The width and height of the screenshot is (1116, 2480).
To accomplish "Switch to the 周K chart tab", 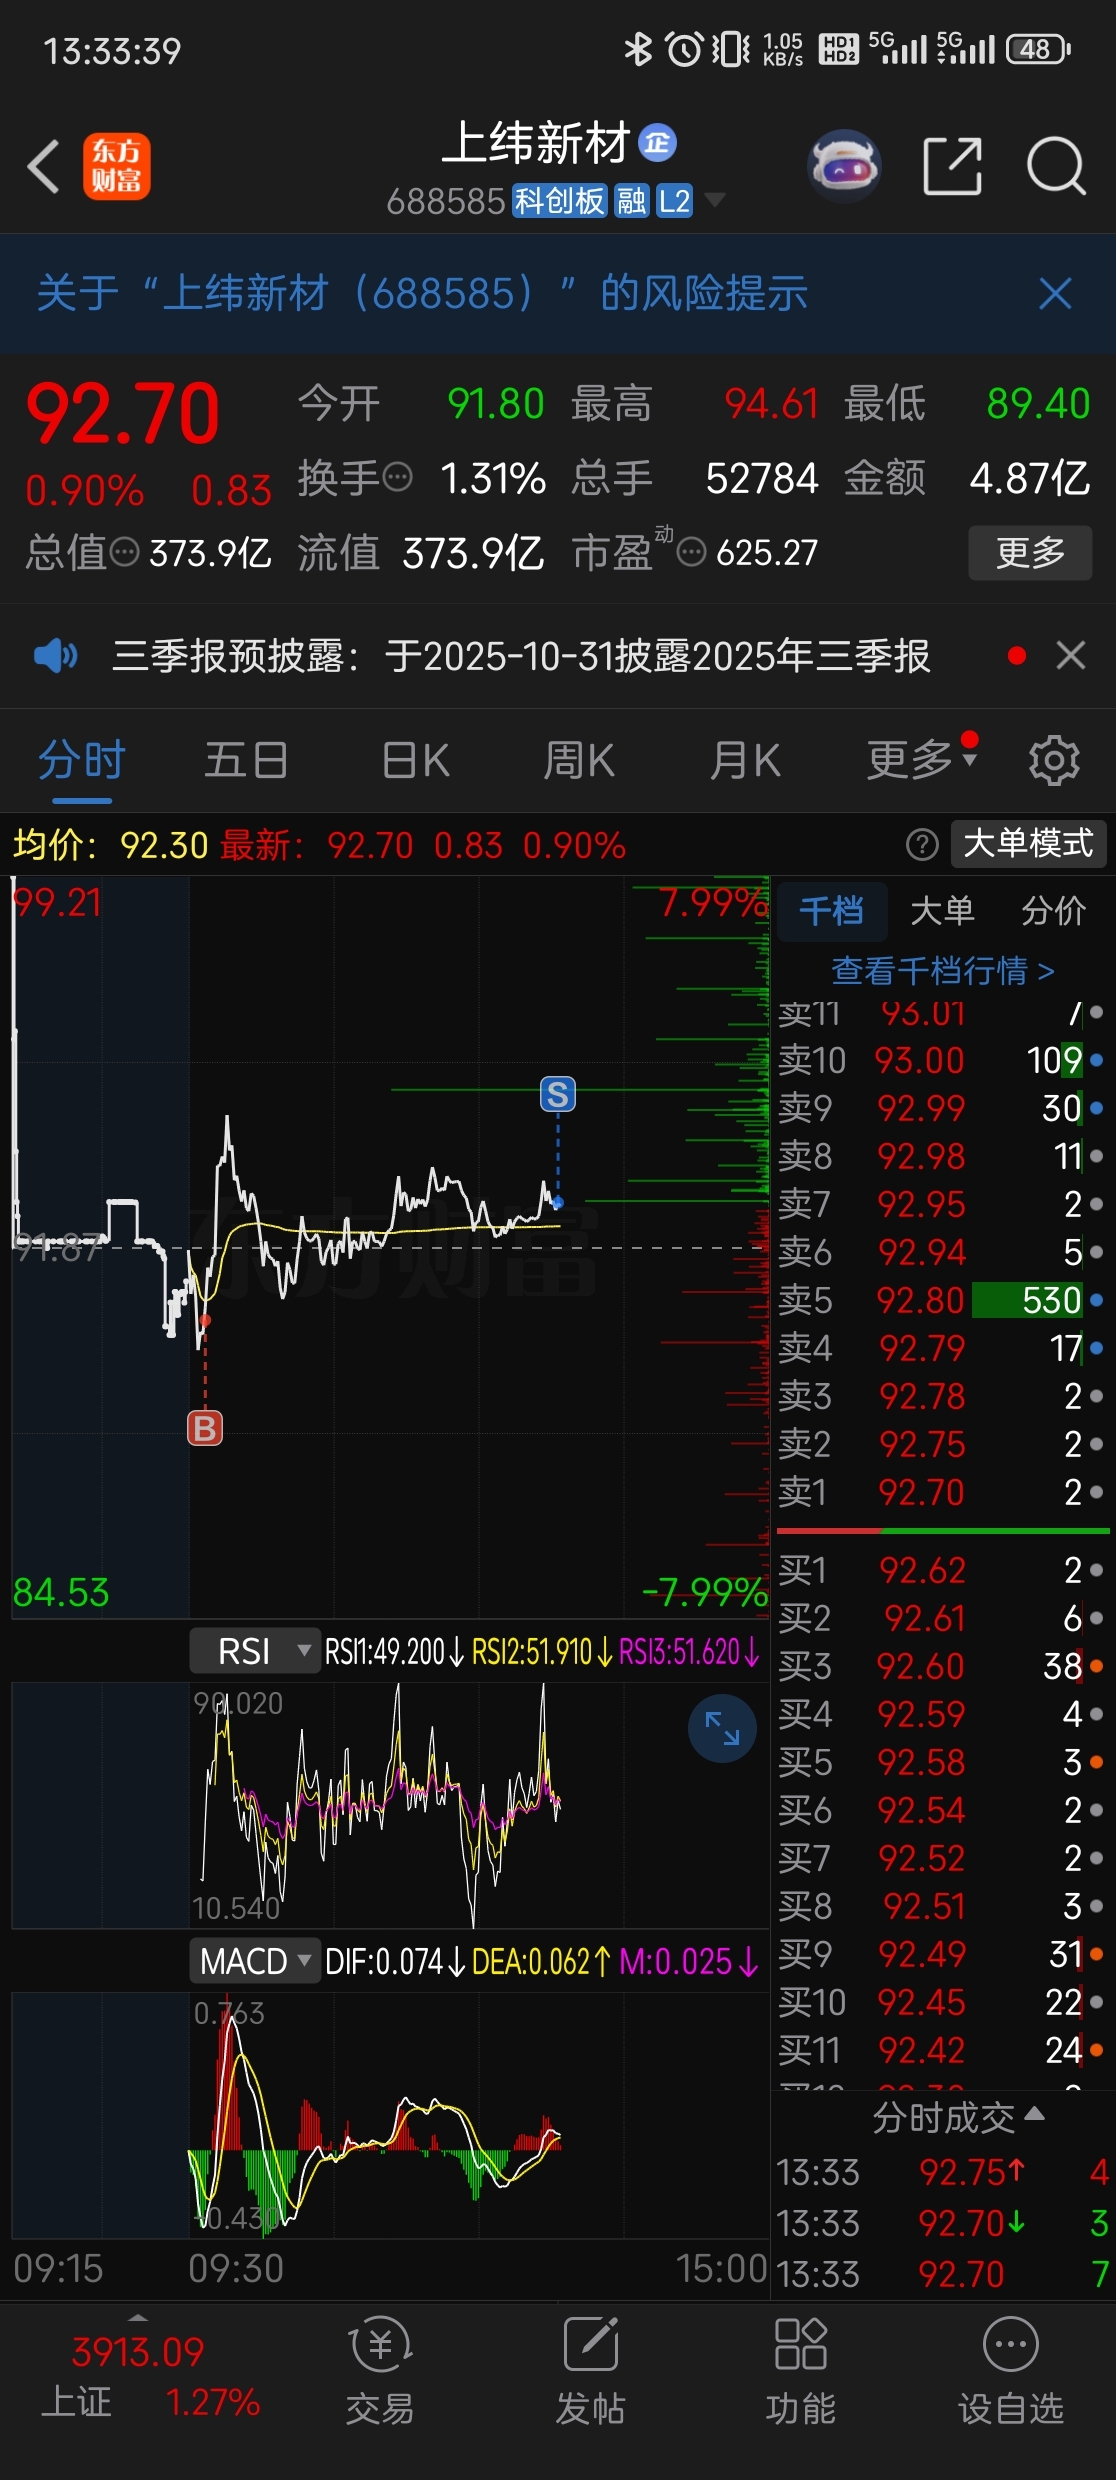I will coord(579,760).
